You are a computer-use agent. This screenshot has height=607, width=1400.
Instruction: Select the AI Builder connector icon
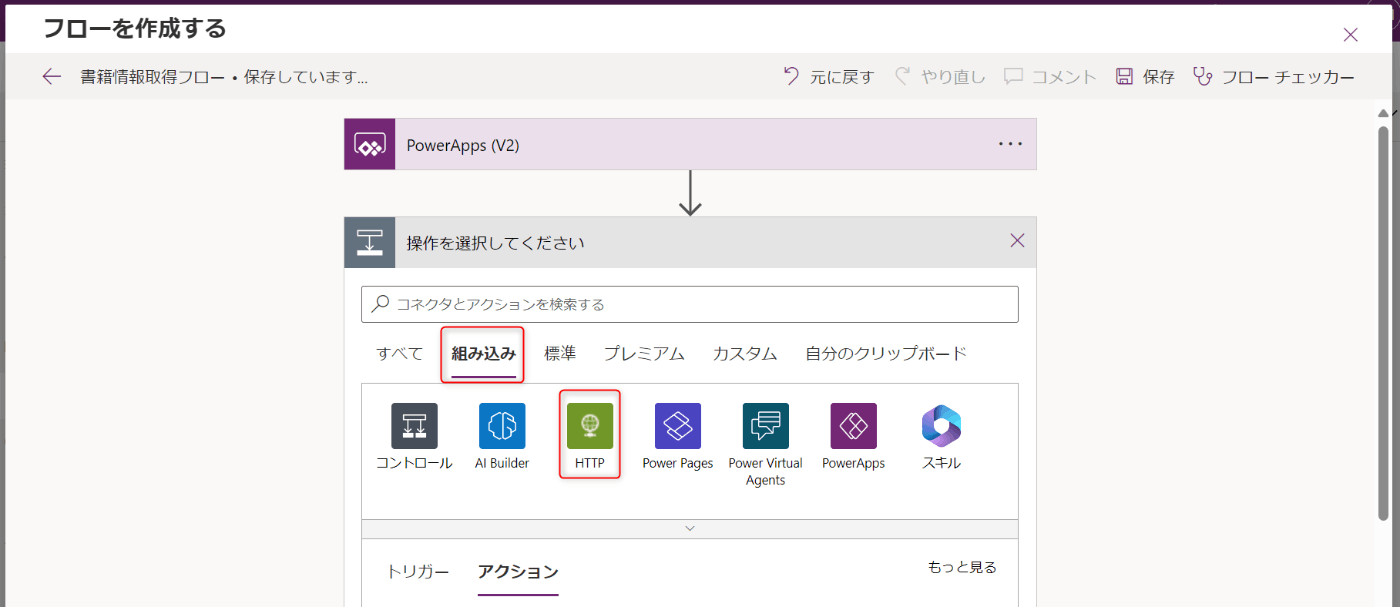click(502, 426)
